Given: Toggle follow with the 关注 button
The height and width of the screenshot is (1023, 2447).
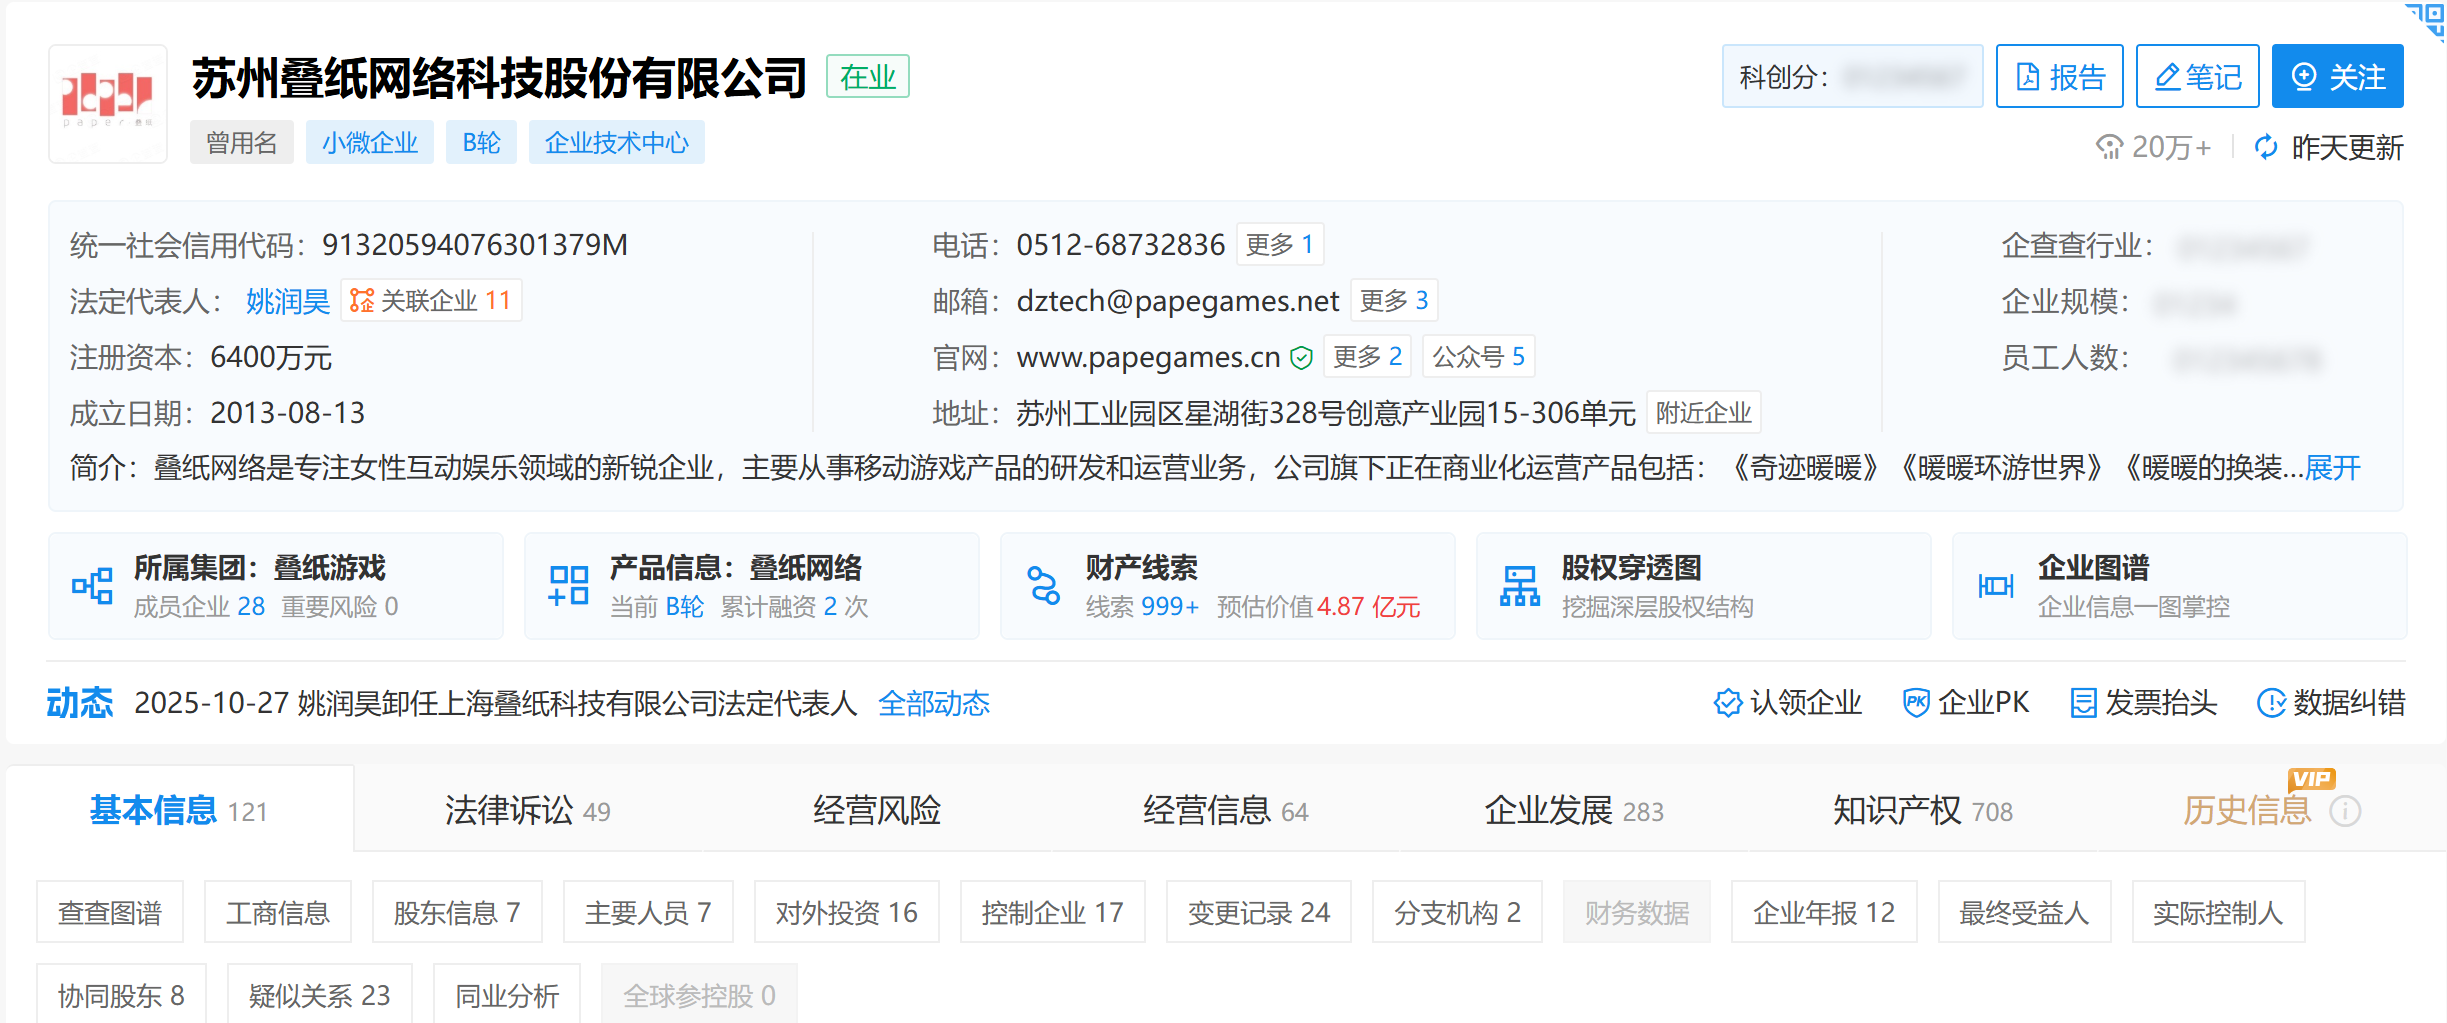Looking at the screenshot, I should click(x=2336, y=77).
